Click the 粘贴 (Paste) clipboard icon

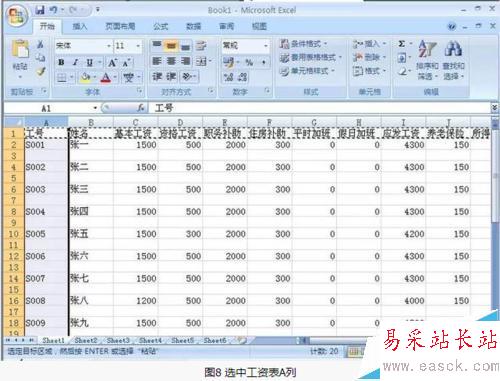20,49
